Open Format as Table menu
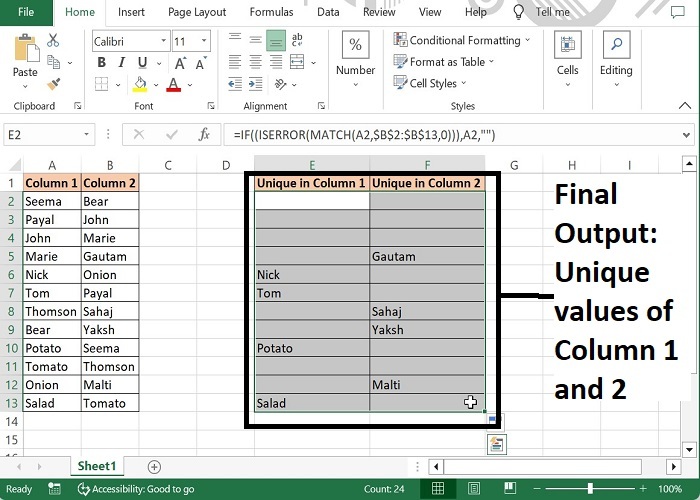The width and height of the screenshot is (700, 500). pyautogui.click(x=444, y=62)
